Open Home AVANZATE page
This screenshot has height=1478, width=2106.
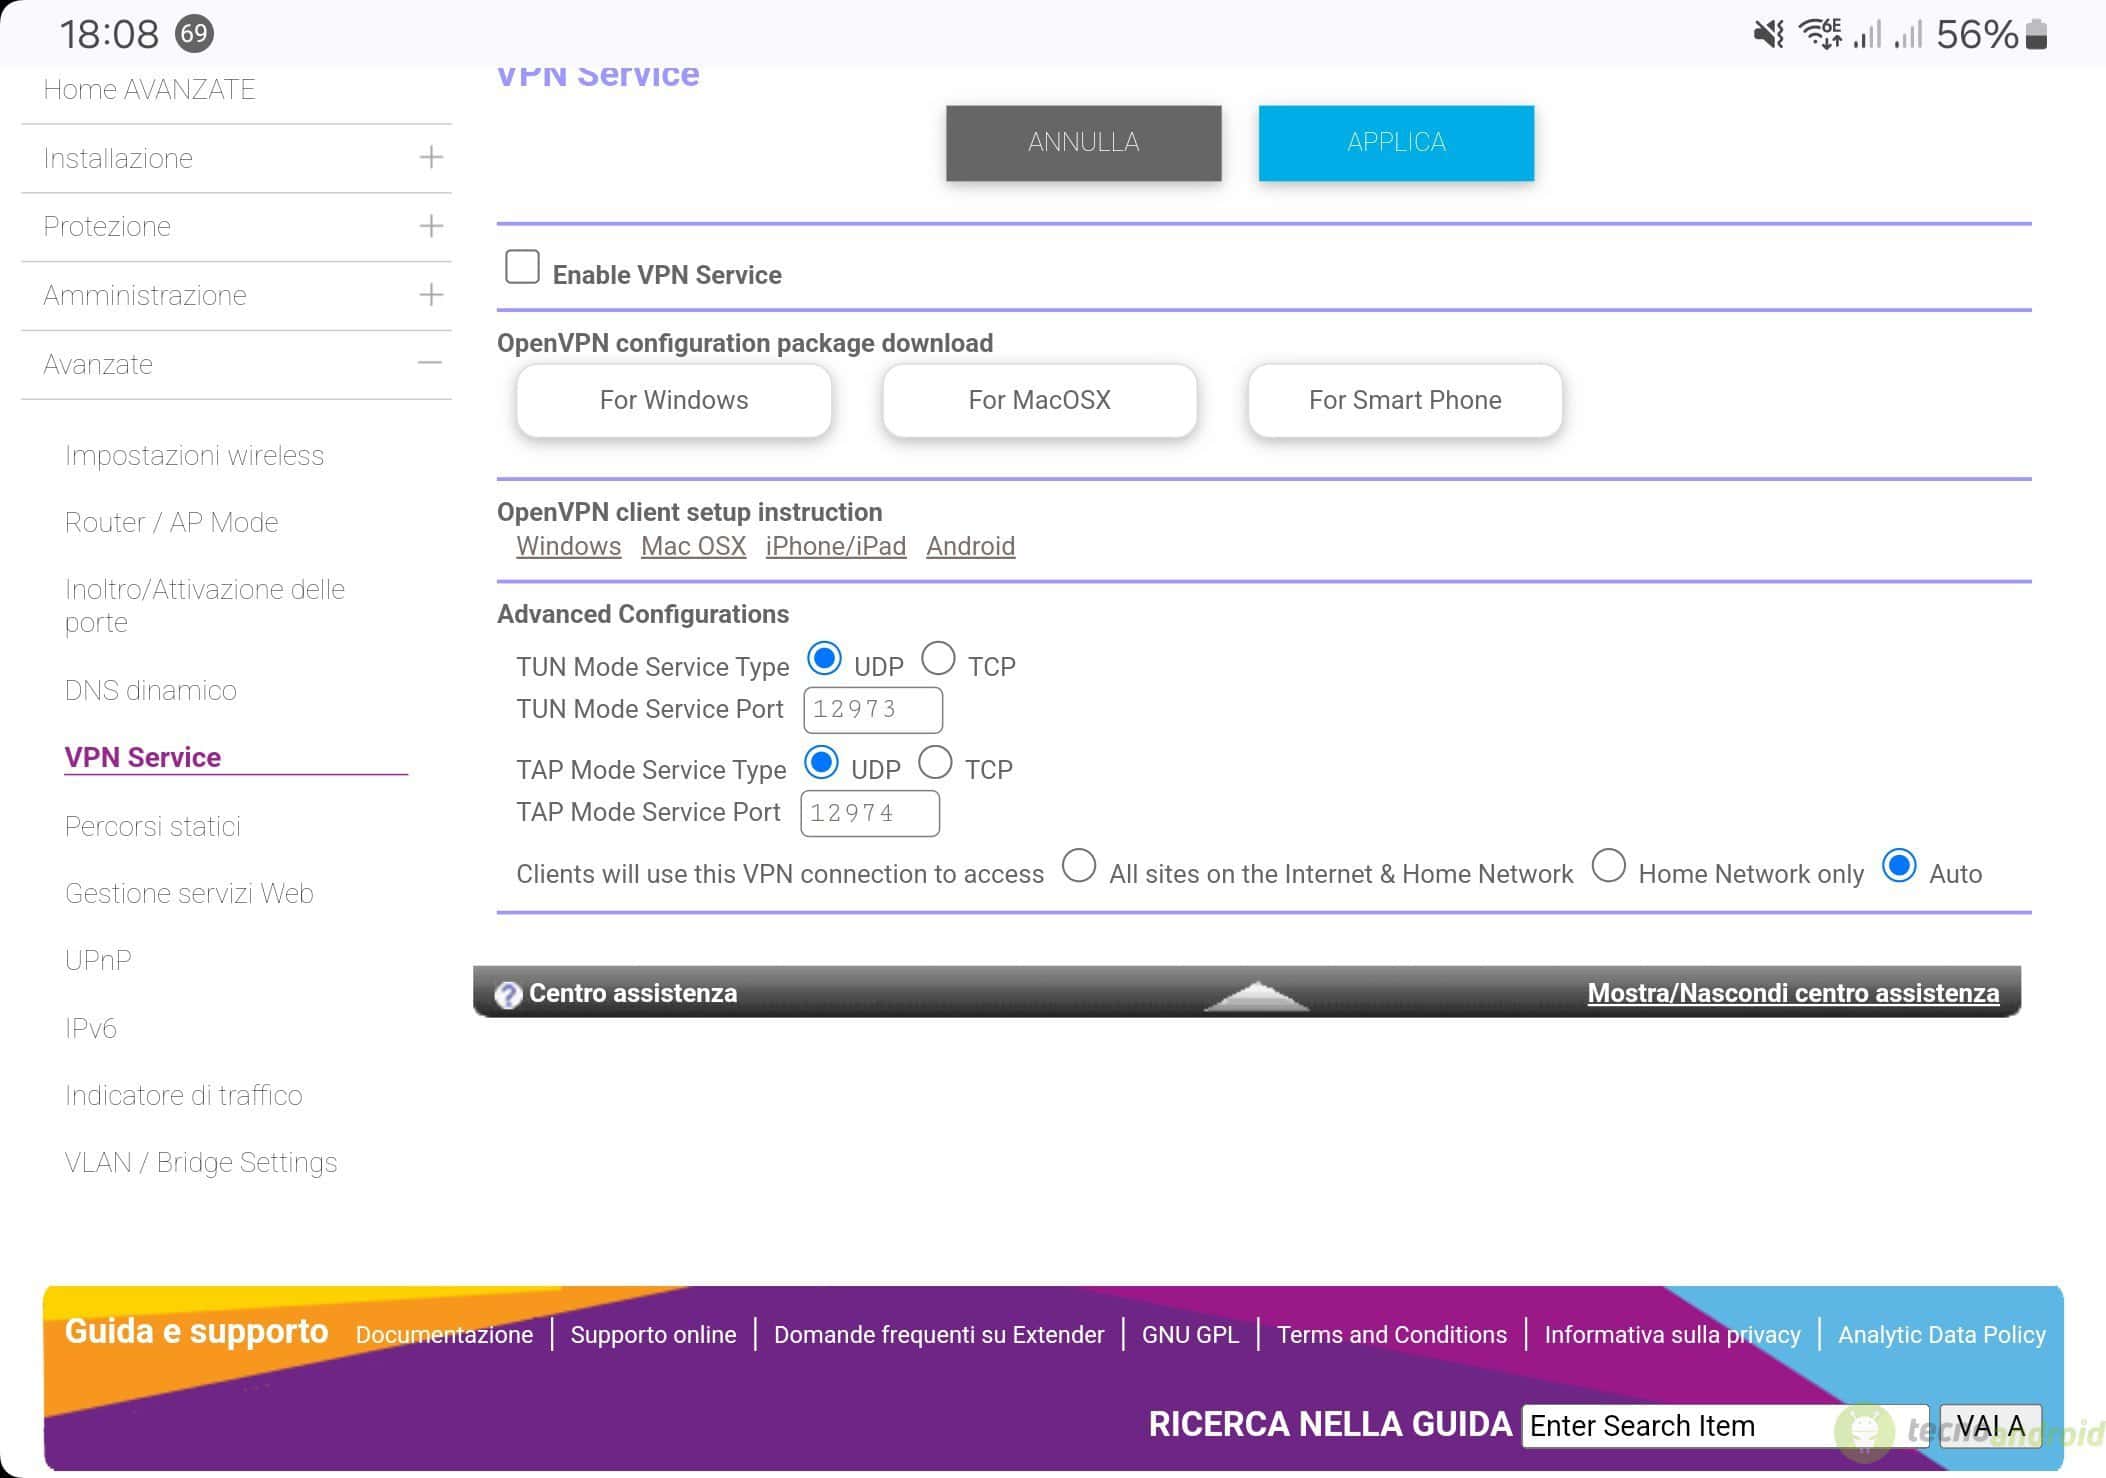[x=150, y=90]
